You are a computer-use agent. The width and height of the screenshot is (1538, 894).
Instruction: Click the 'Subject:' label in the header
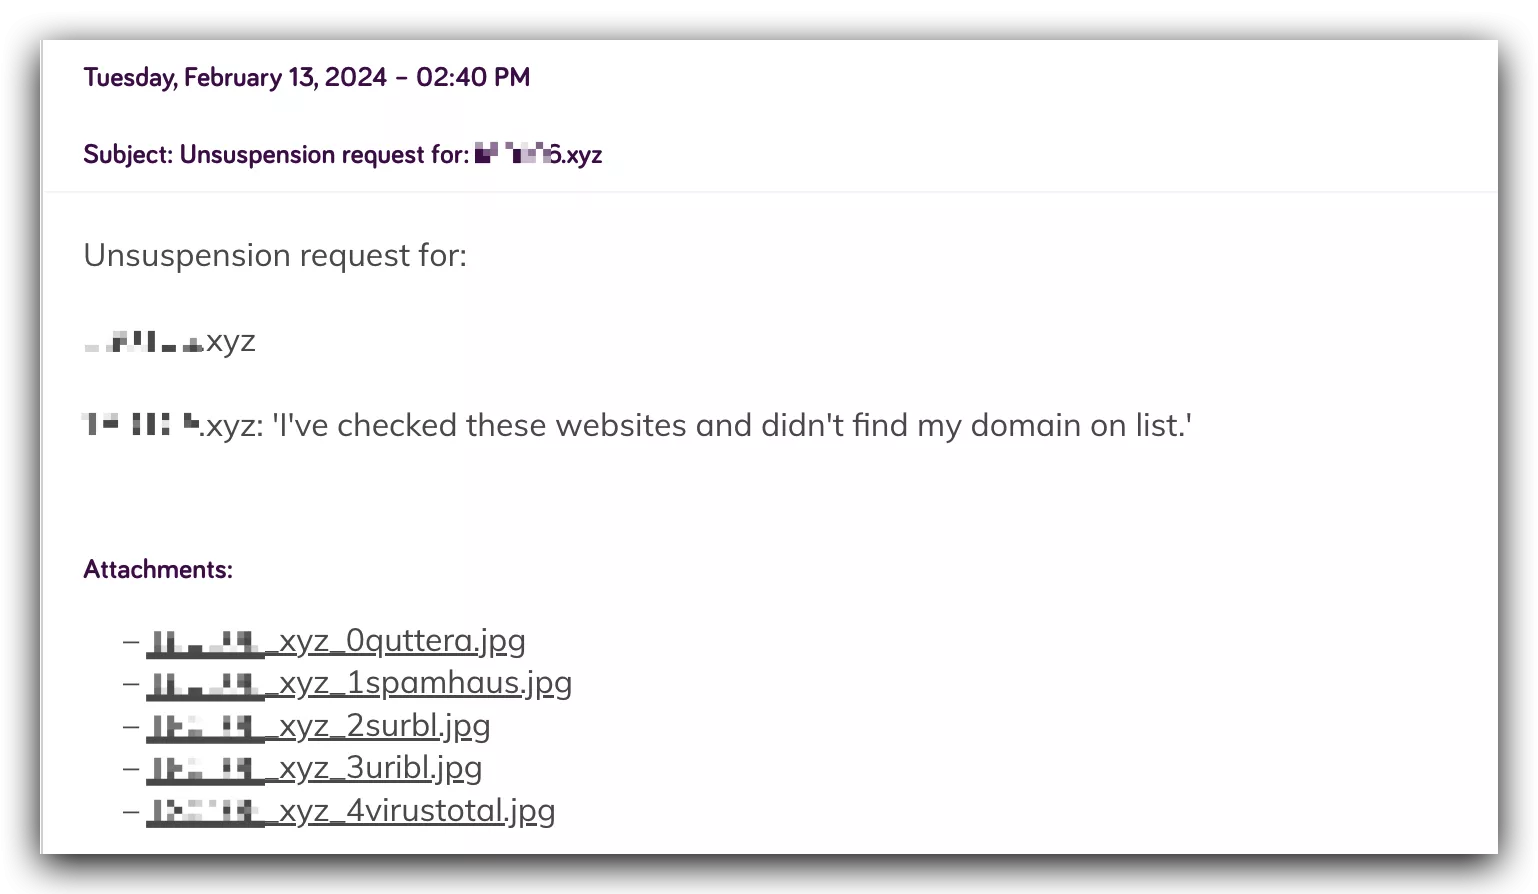128,155
